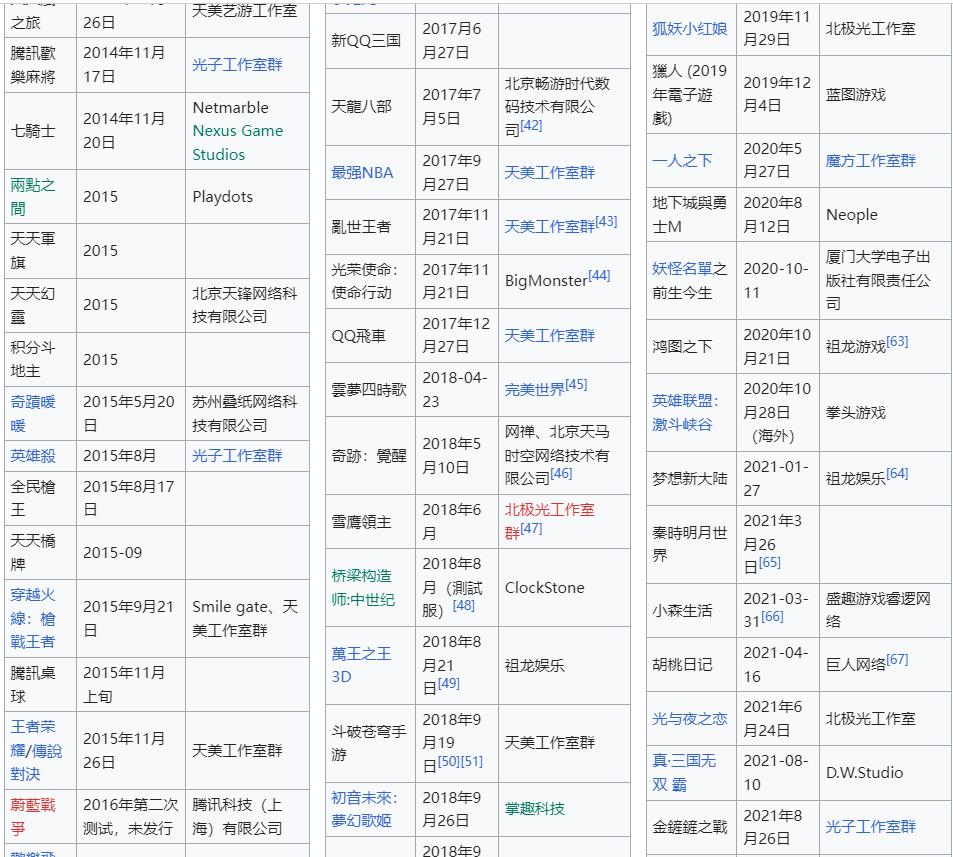This screenshot has width=953, height=857.
Task: Jump to citation [66]
Action: [772, 616]
